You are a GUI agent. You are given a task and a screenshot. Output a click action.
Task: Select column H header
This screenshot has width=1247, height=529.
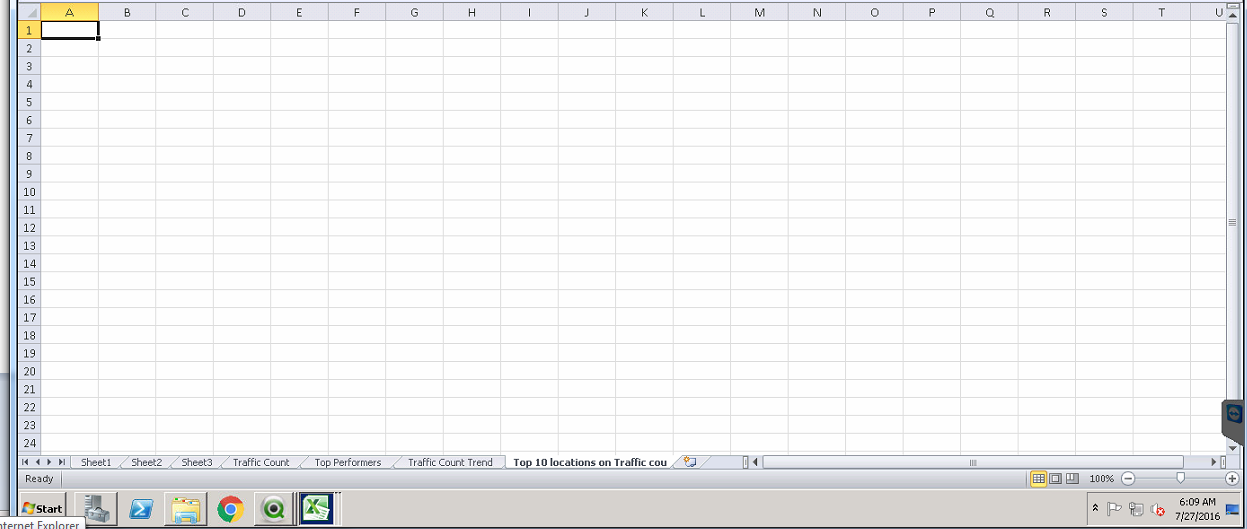pos(472,12)
